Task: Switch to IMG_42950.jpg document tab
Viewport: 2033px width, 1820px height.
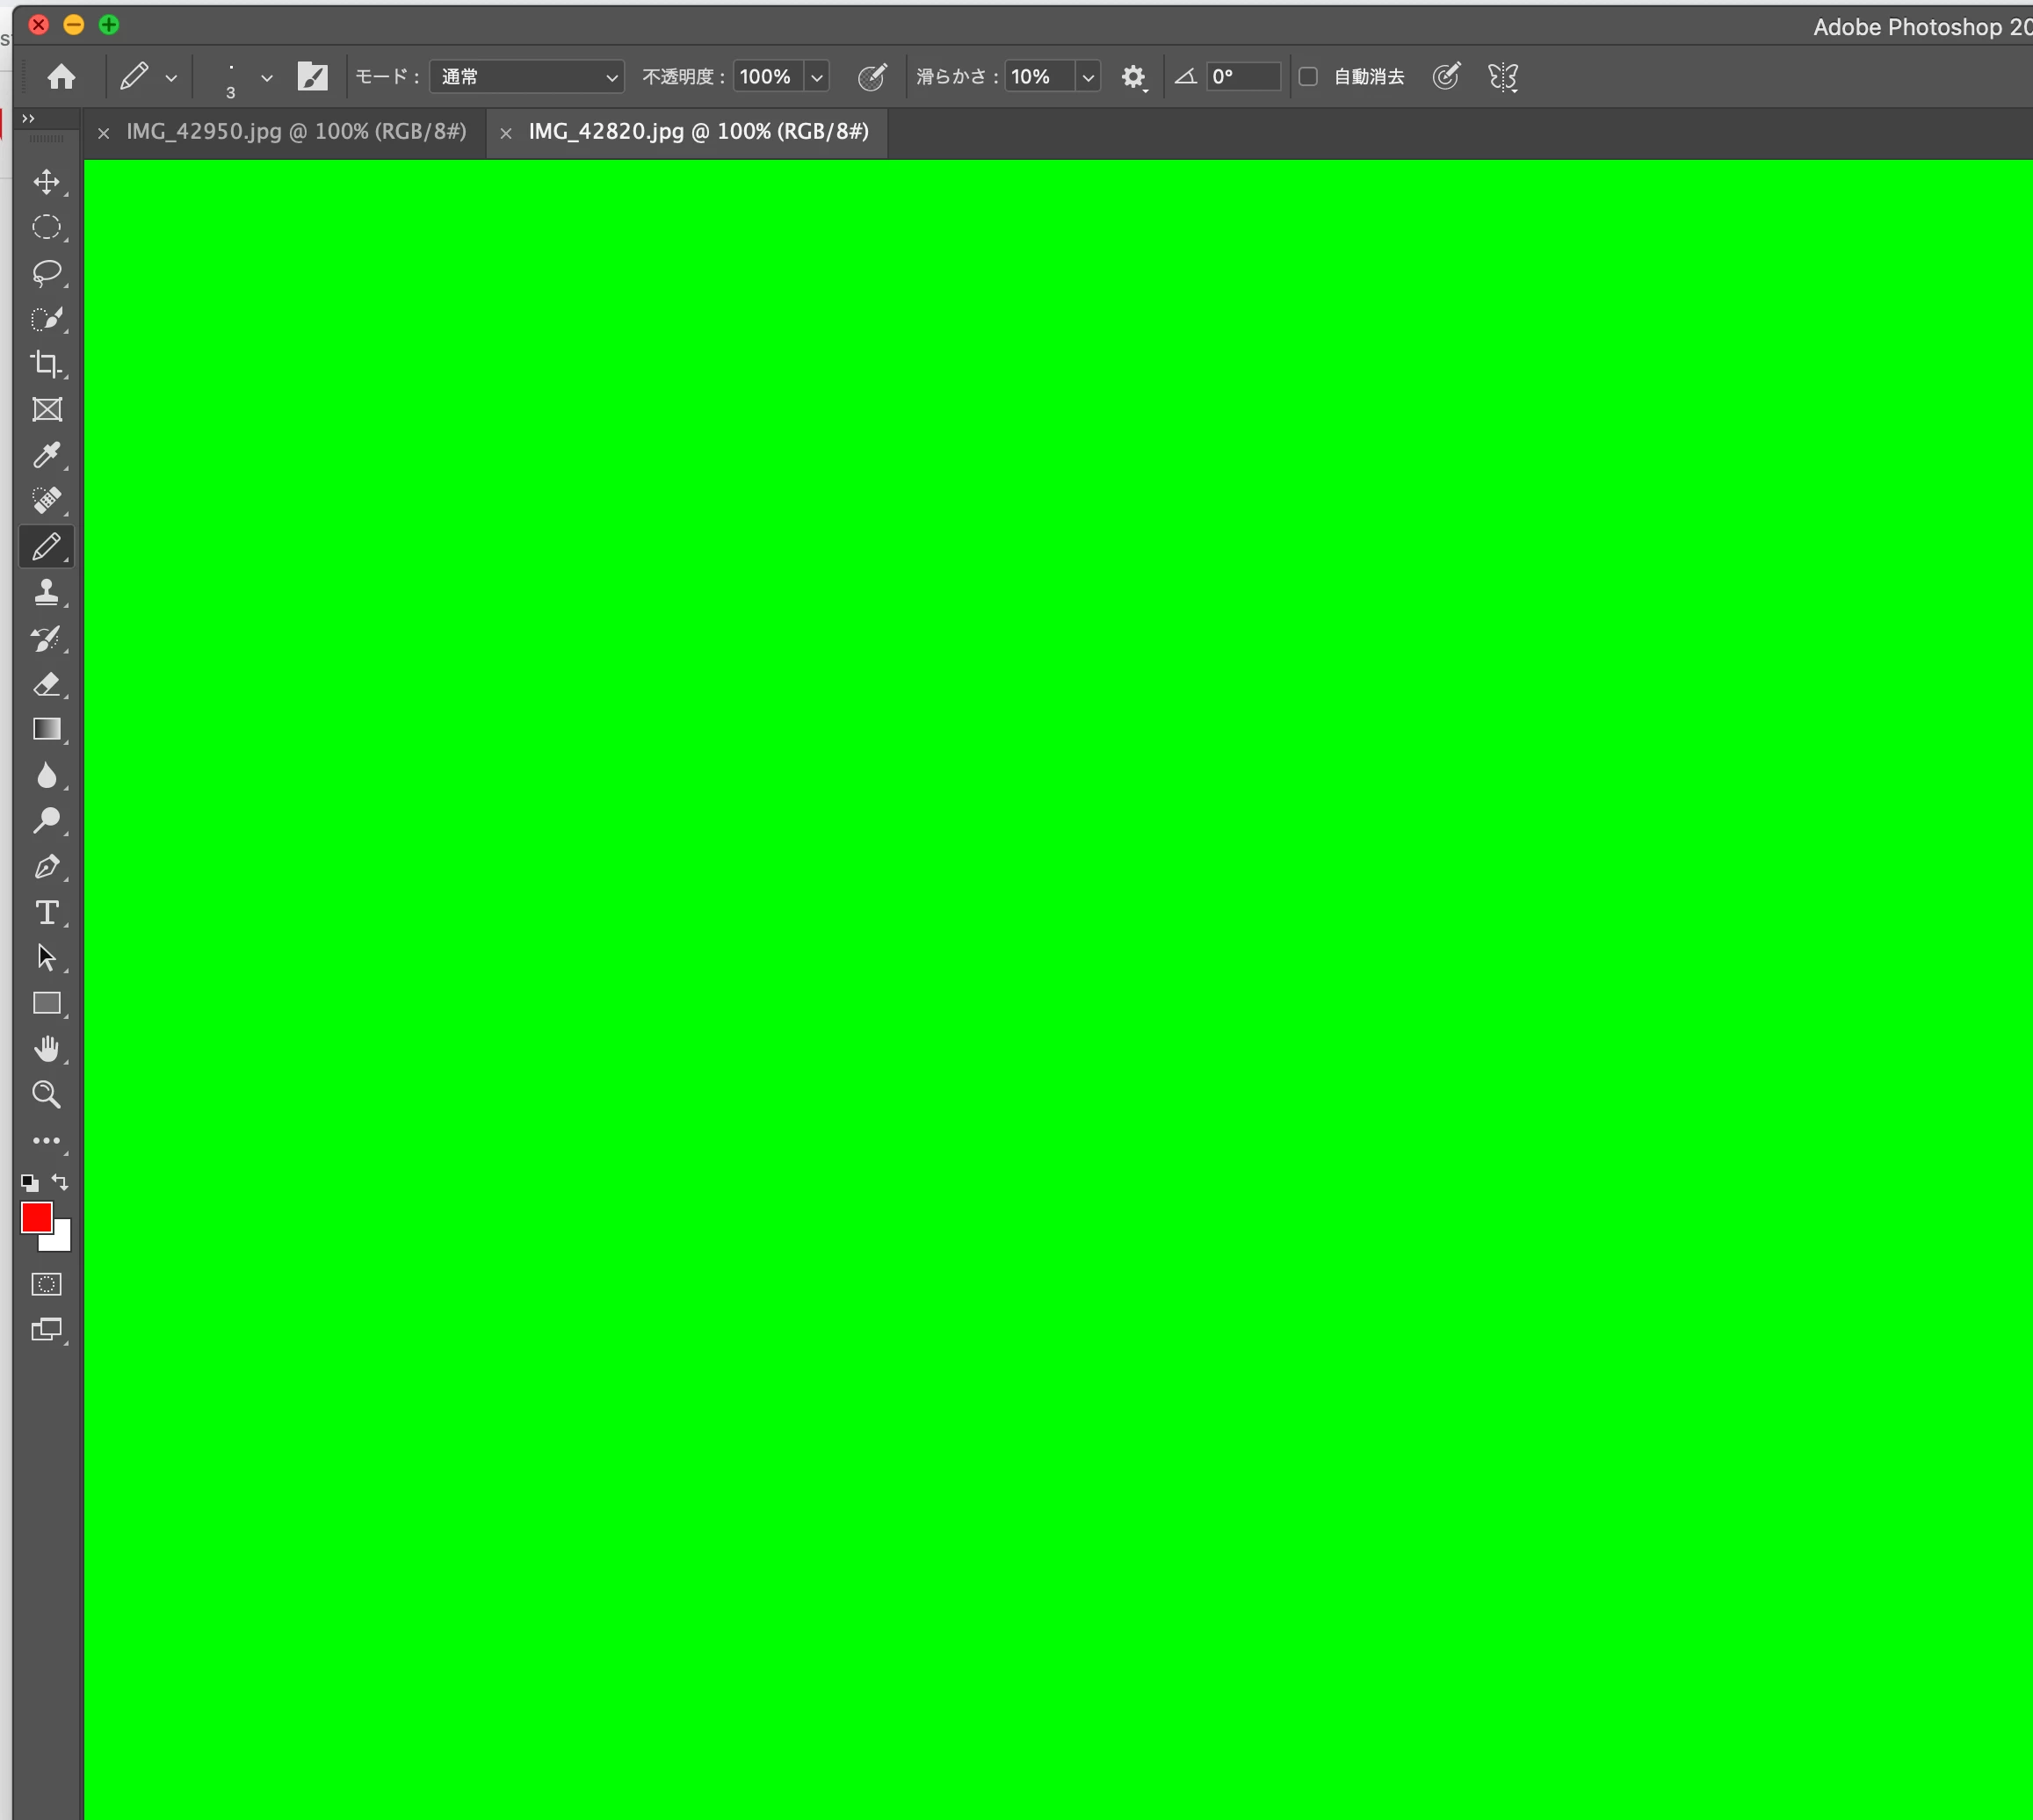Action: coord(296,132)
